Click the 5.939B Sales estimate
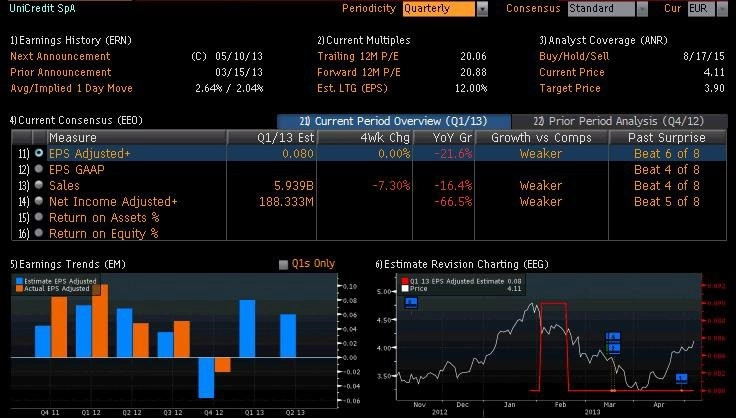The image size is (736, 418). tap(293, 185)
